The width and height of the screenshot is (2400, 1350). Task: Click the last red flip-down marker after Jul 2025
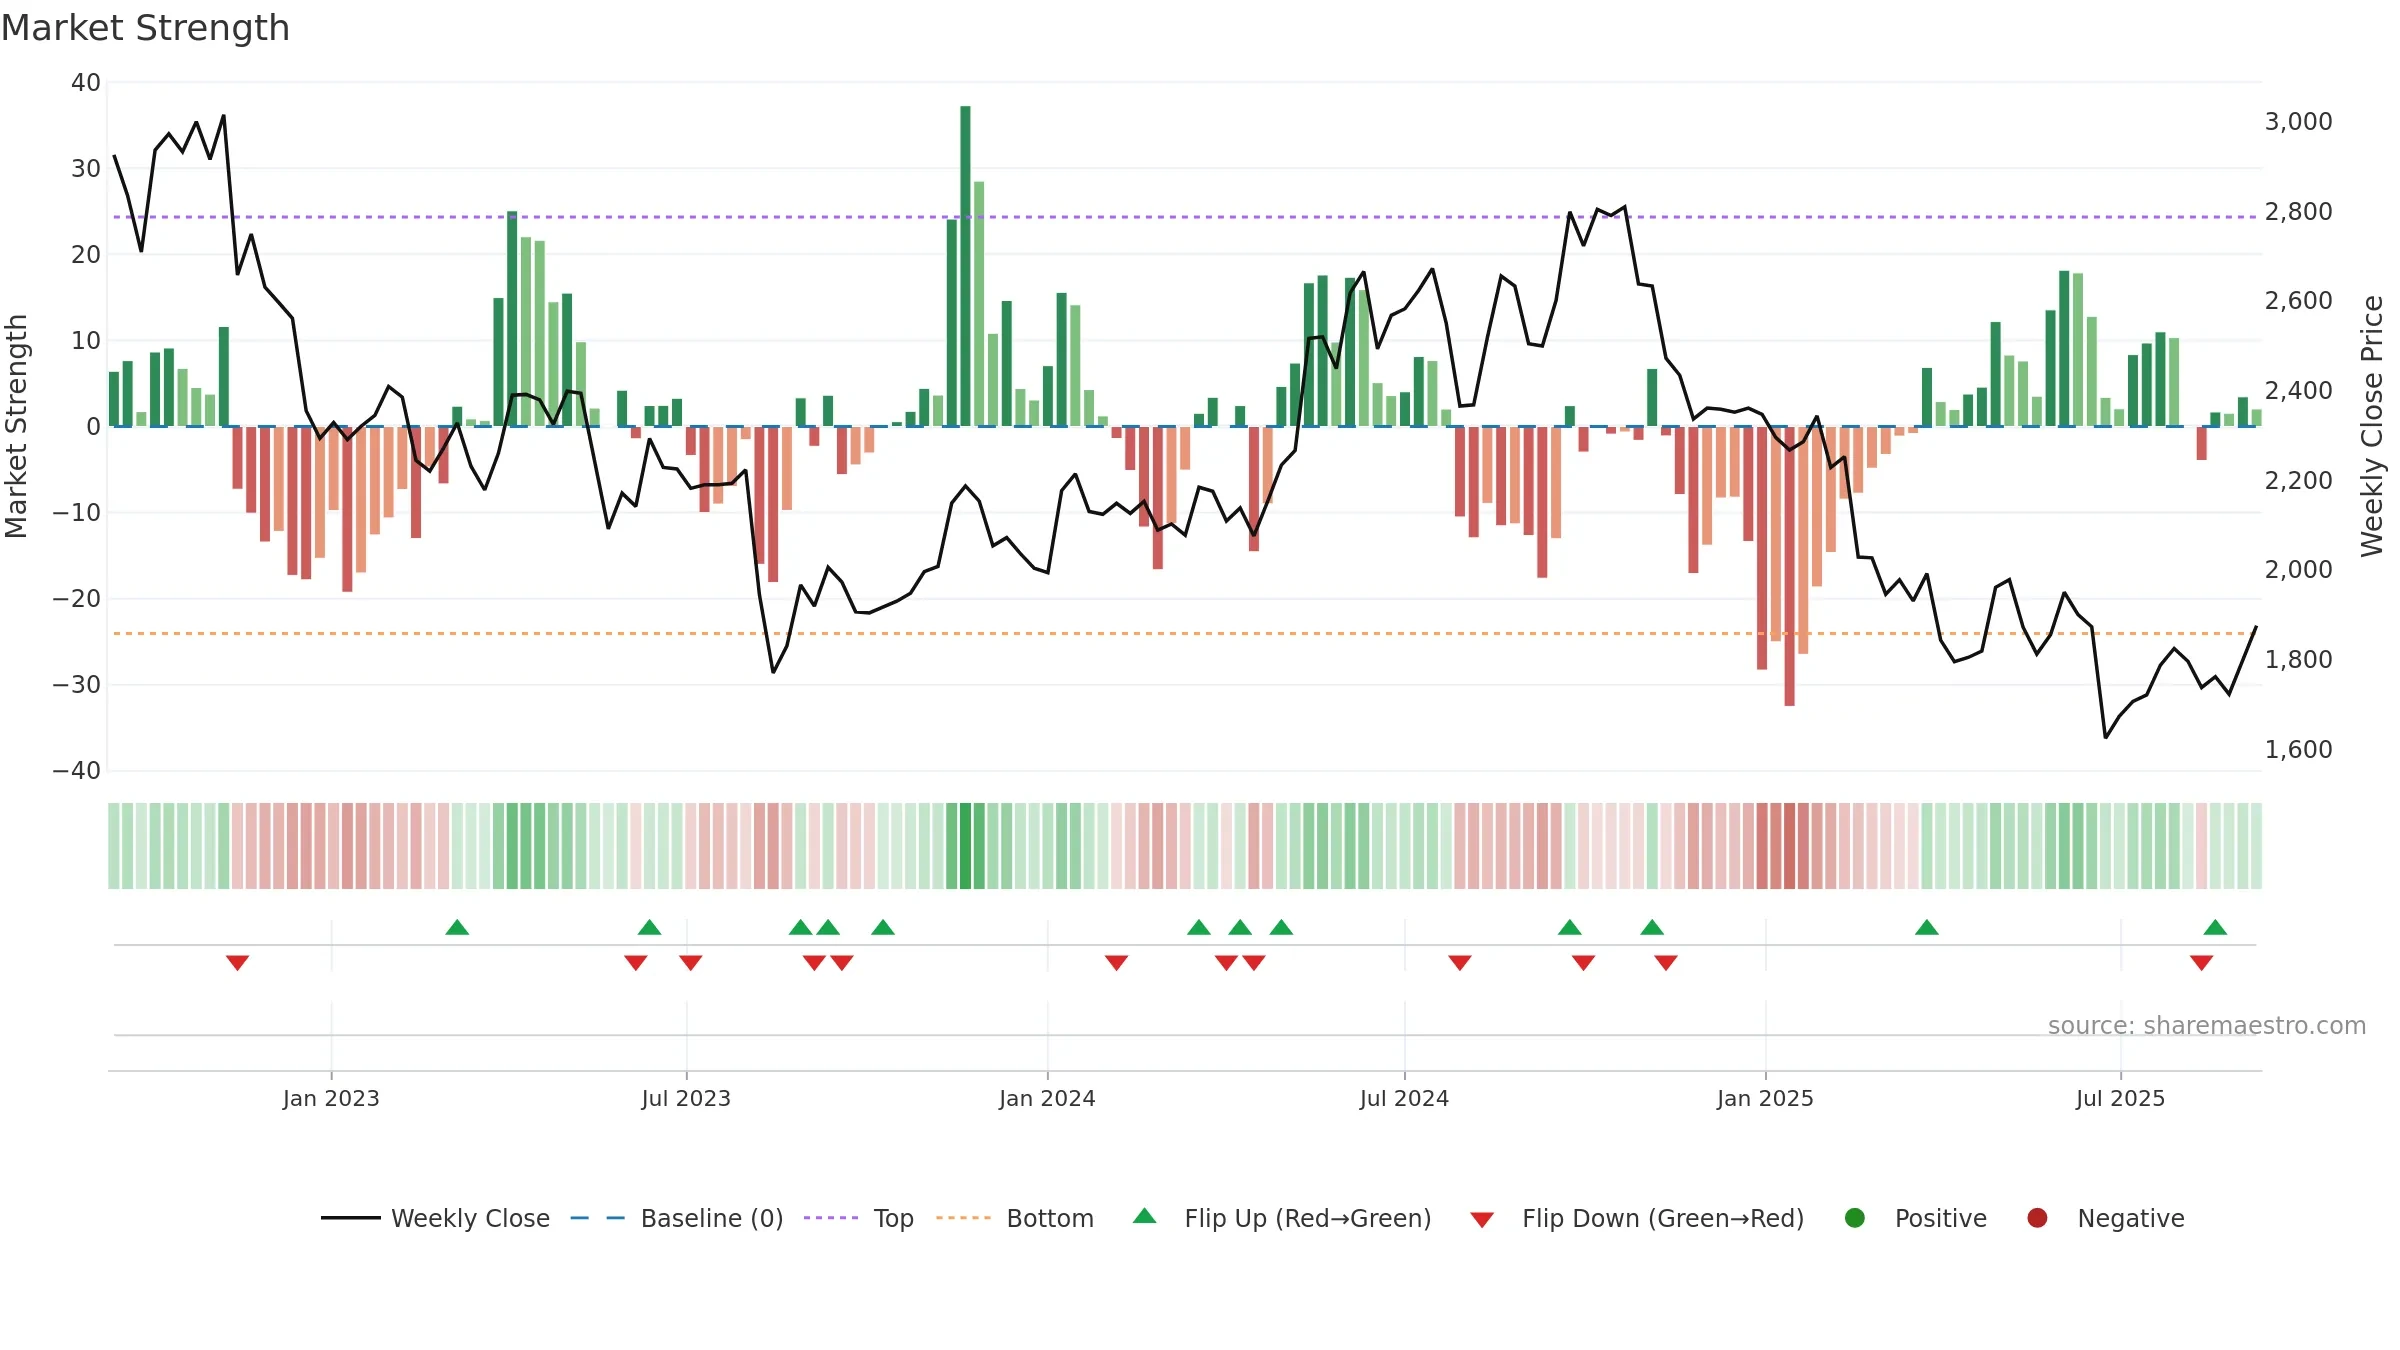(x=2201, y=963)
